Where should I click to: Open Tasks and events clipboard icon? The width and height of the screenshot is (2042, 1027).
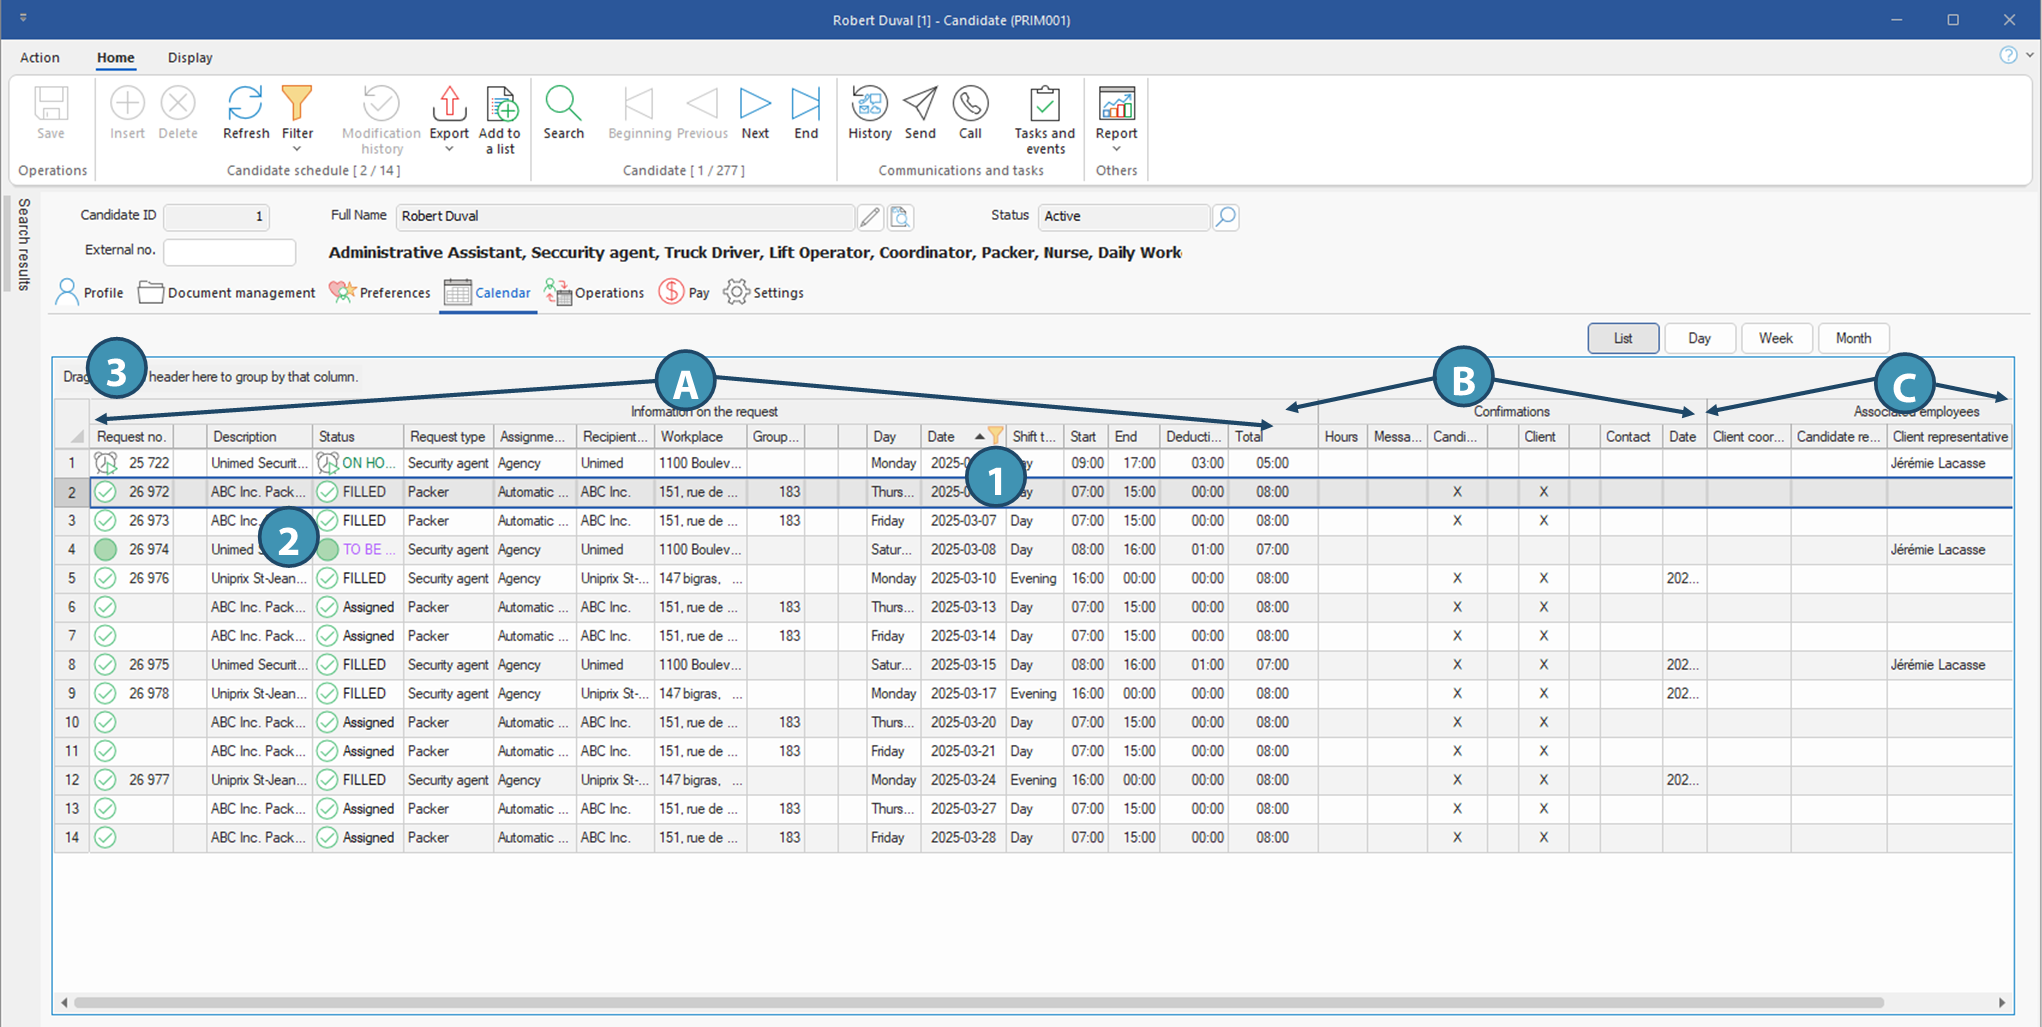click(x=1044, y=104)
